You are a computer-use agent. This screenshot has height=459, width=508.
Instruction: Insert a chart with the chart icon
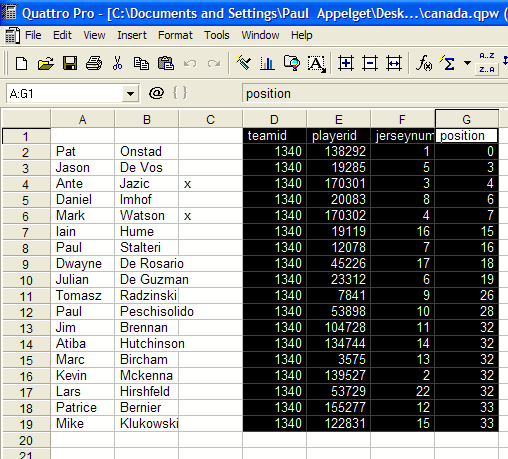coord(267,63)
